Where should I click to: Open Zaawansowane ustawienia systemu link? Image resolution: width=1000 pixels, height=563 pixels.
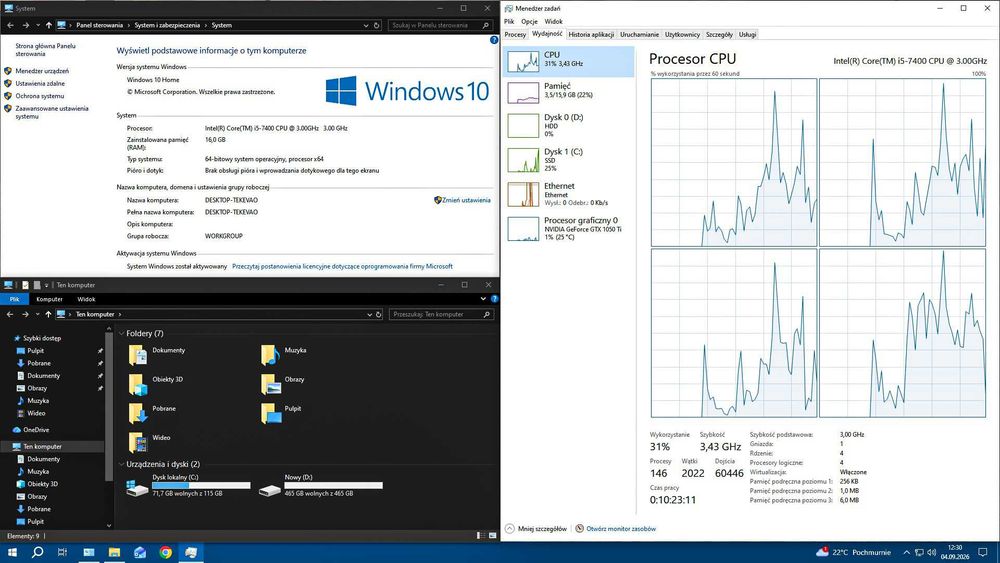pyautogui.click(x=52, y=112)
